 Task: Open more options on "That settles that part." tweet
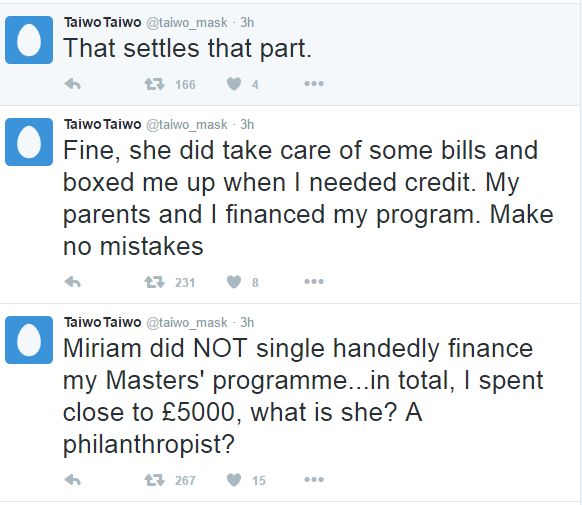tap(314, 84)
